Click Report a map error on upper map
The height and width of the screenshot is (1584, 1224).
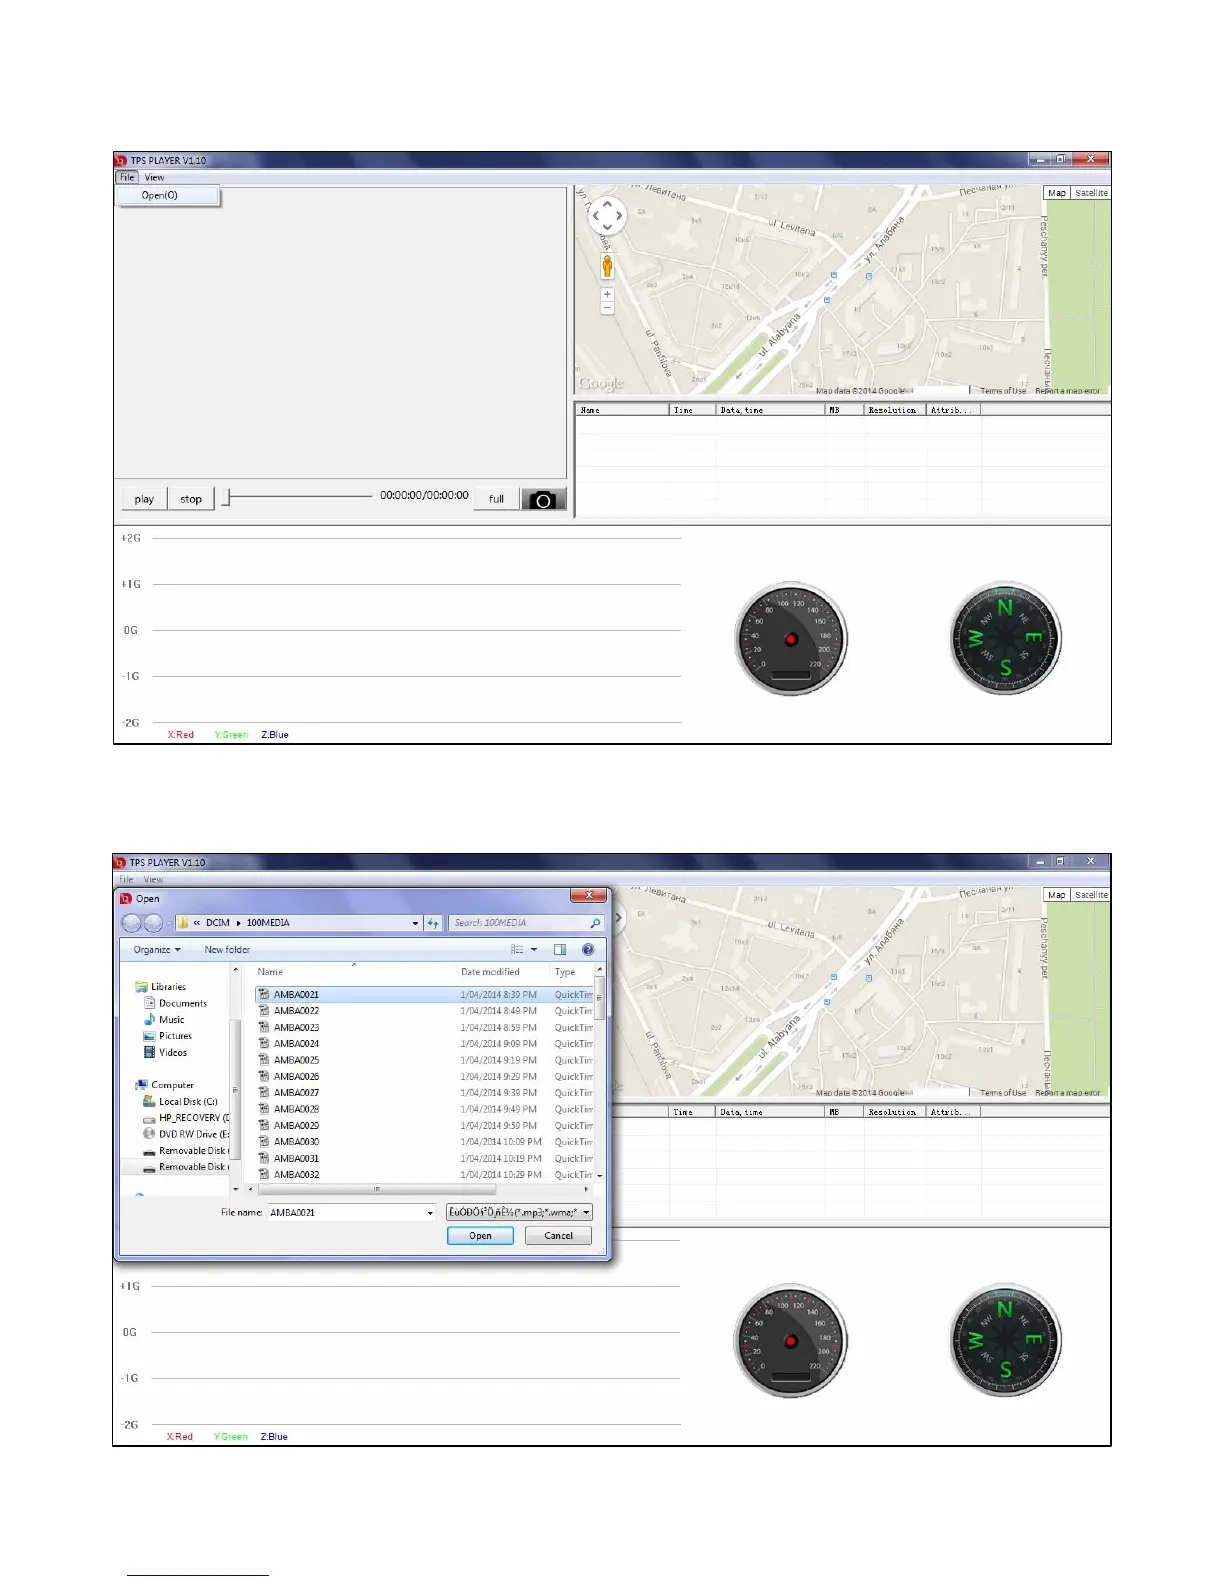point(1067,391)
